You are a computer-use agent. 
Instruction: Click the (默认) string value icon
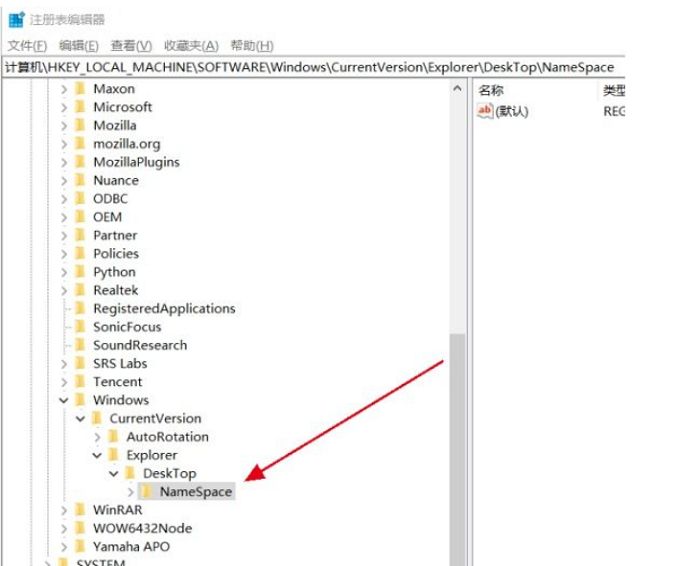click(485, 111)
